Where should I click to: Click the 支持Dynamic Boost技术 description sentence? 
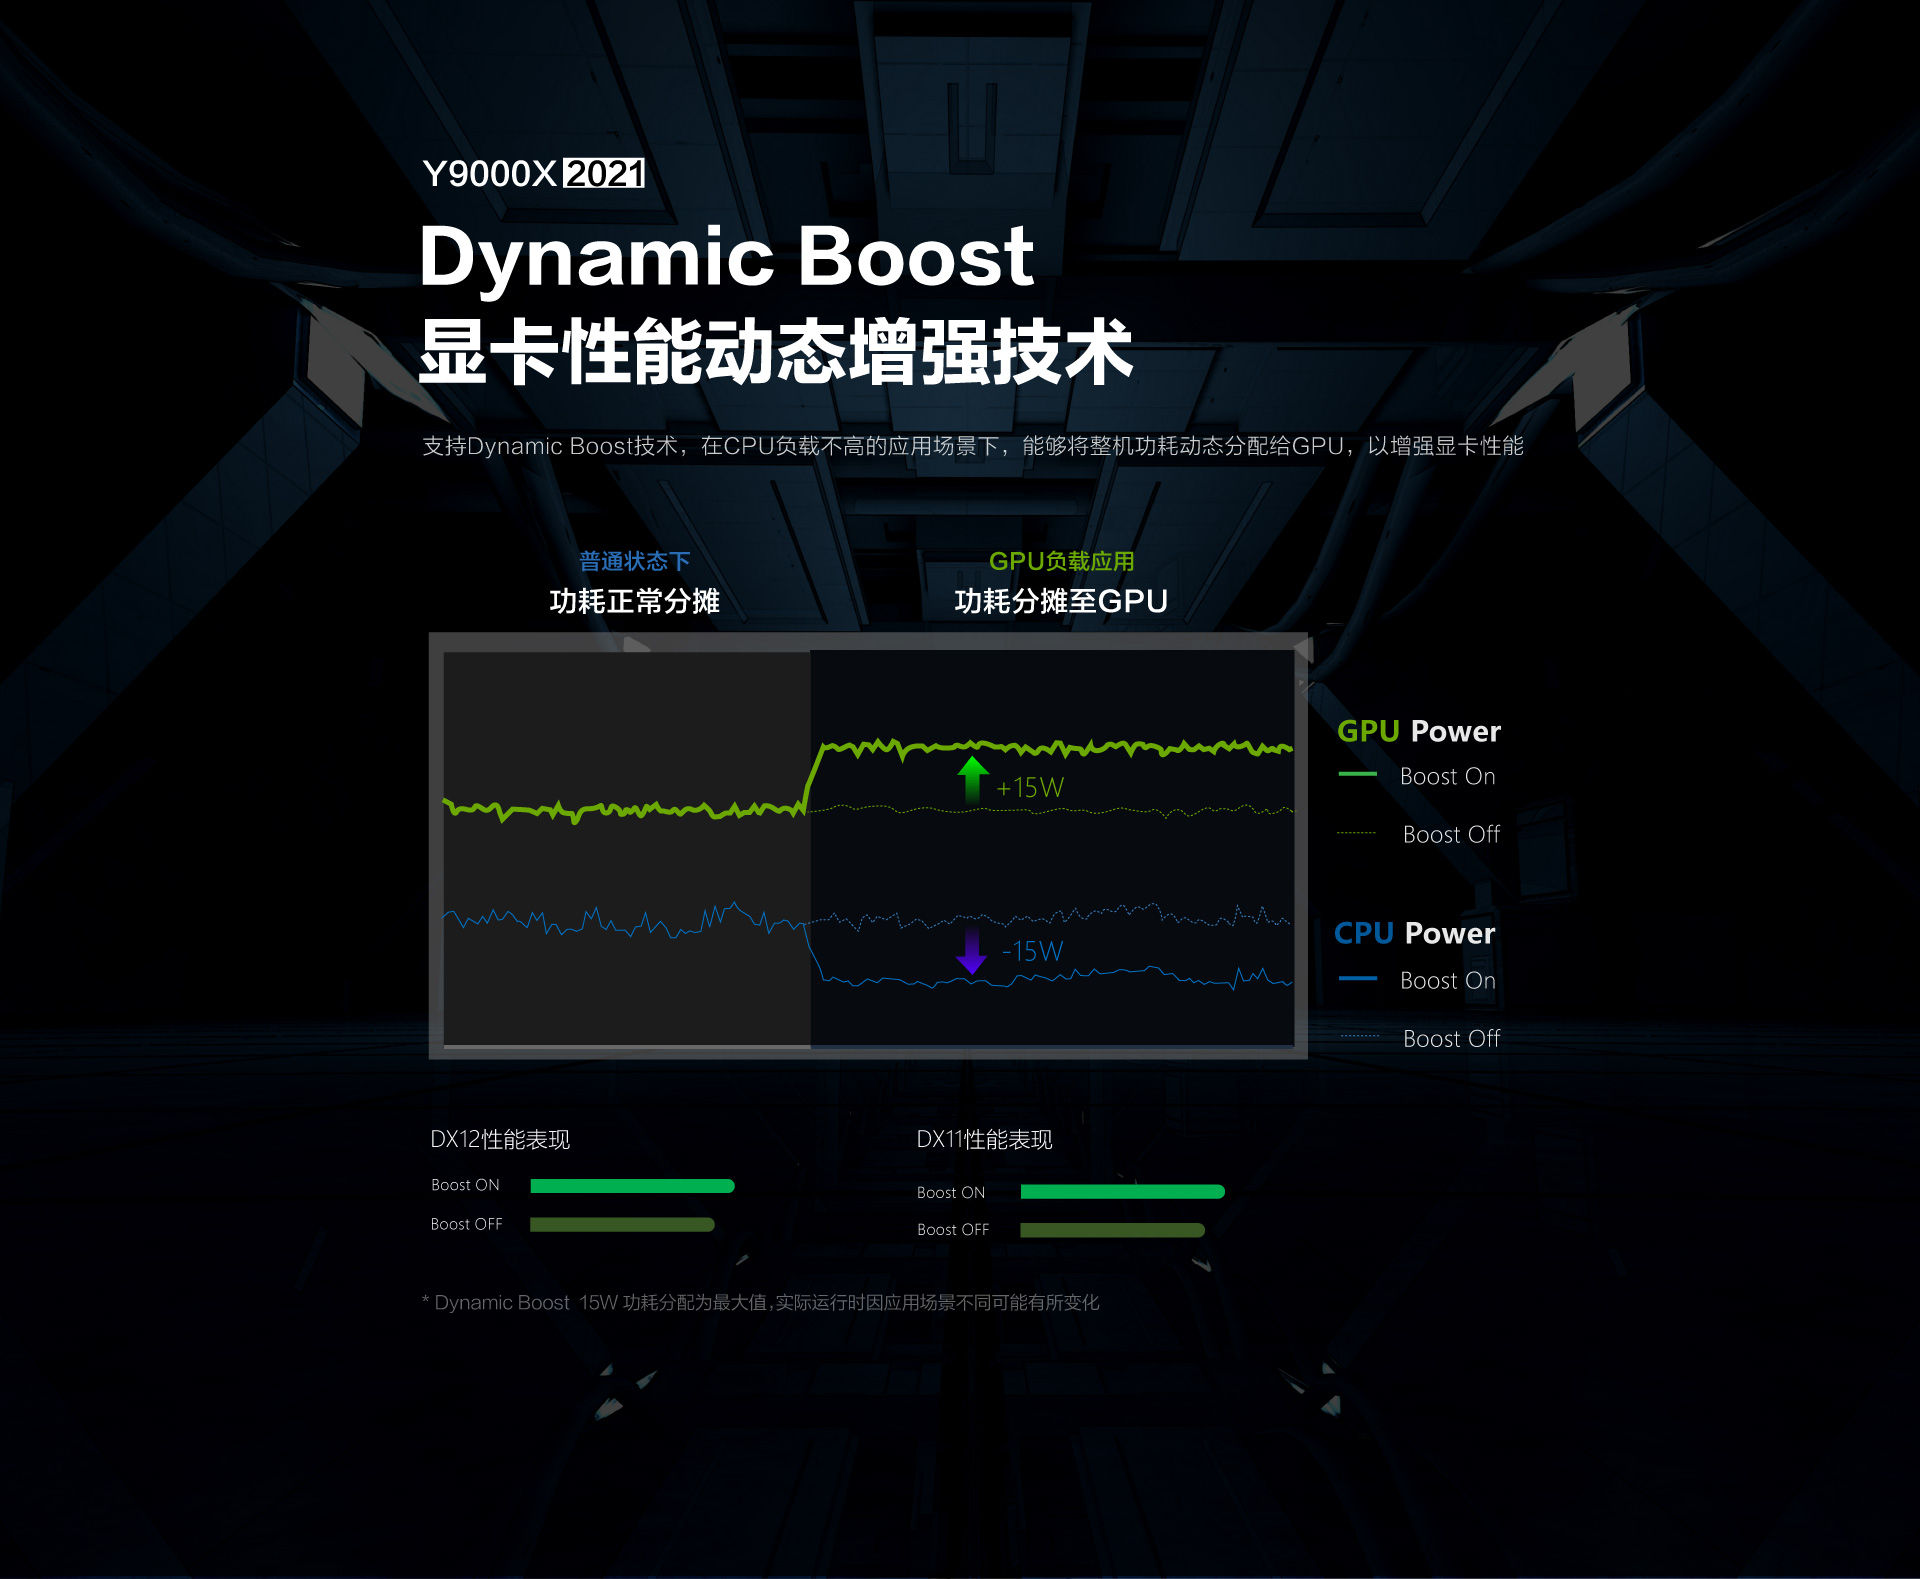(x=973, y=446)
